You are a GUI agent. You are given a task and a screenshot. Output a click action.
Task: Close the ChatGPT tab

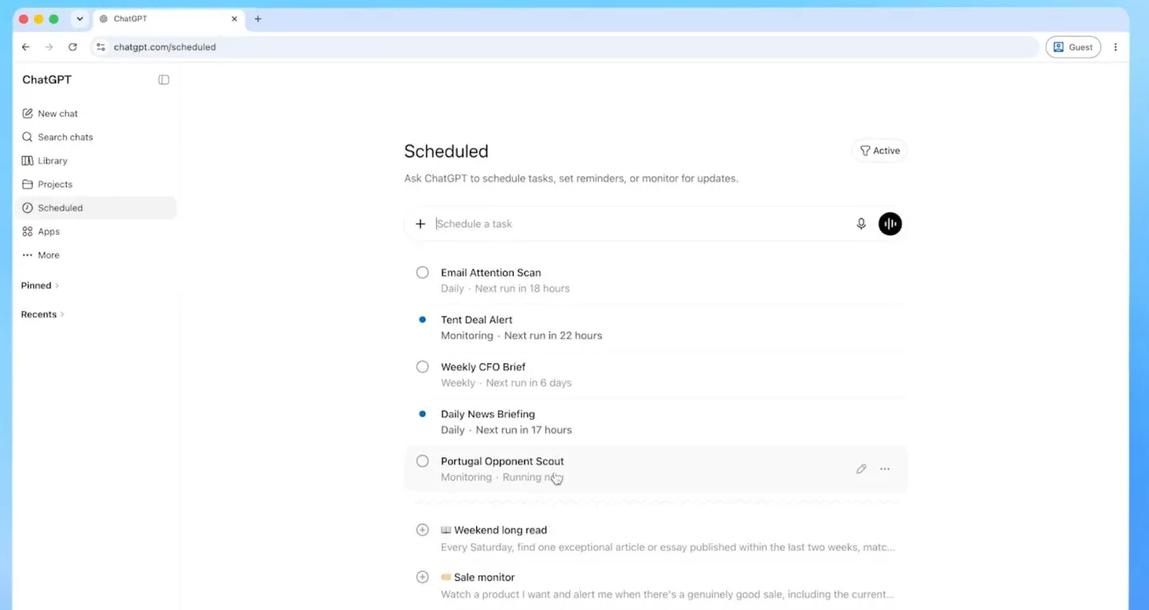point(234,19)
